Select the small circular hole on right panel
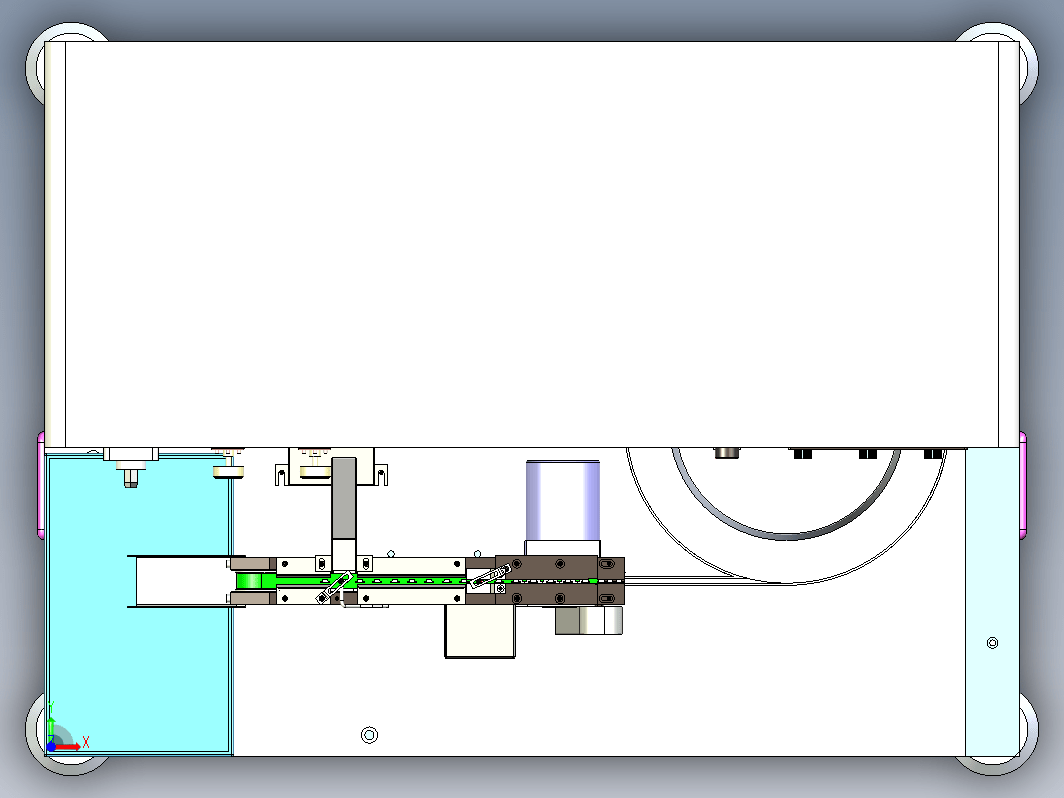This screenshot has height=798, width=1064. pyautogui.click(x=992, y=643)
